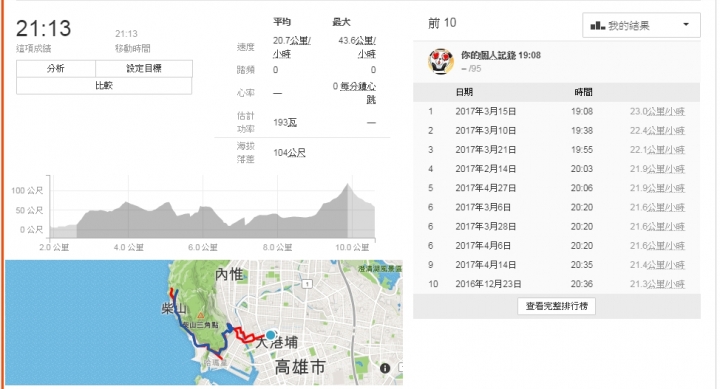
Task: Click the elevation chart at 4.0 公里
Action: [128, 220]
